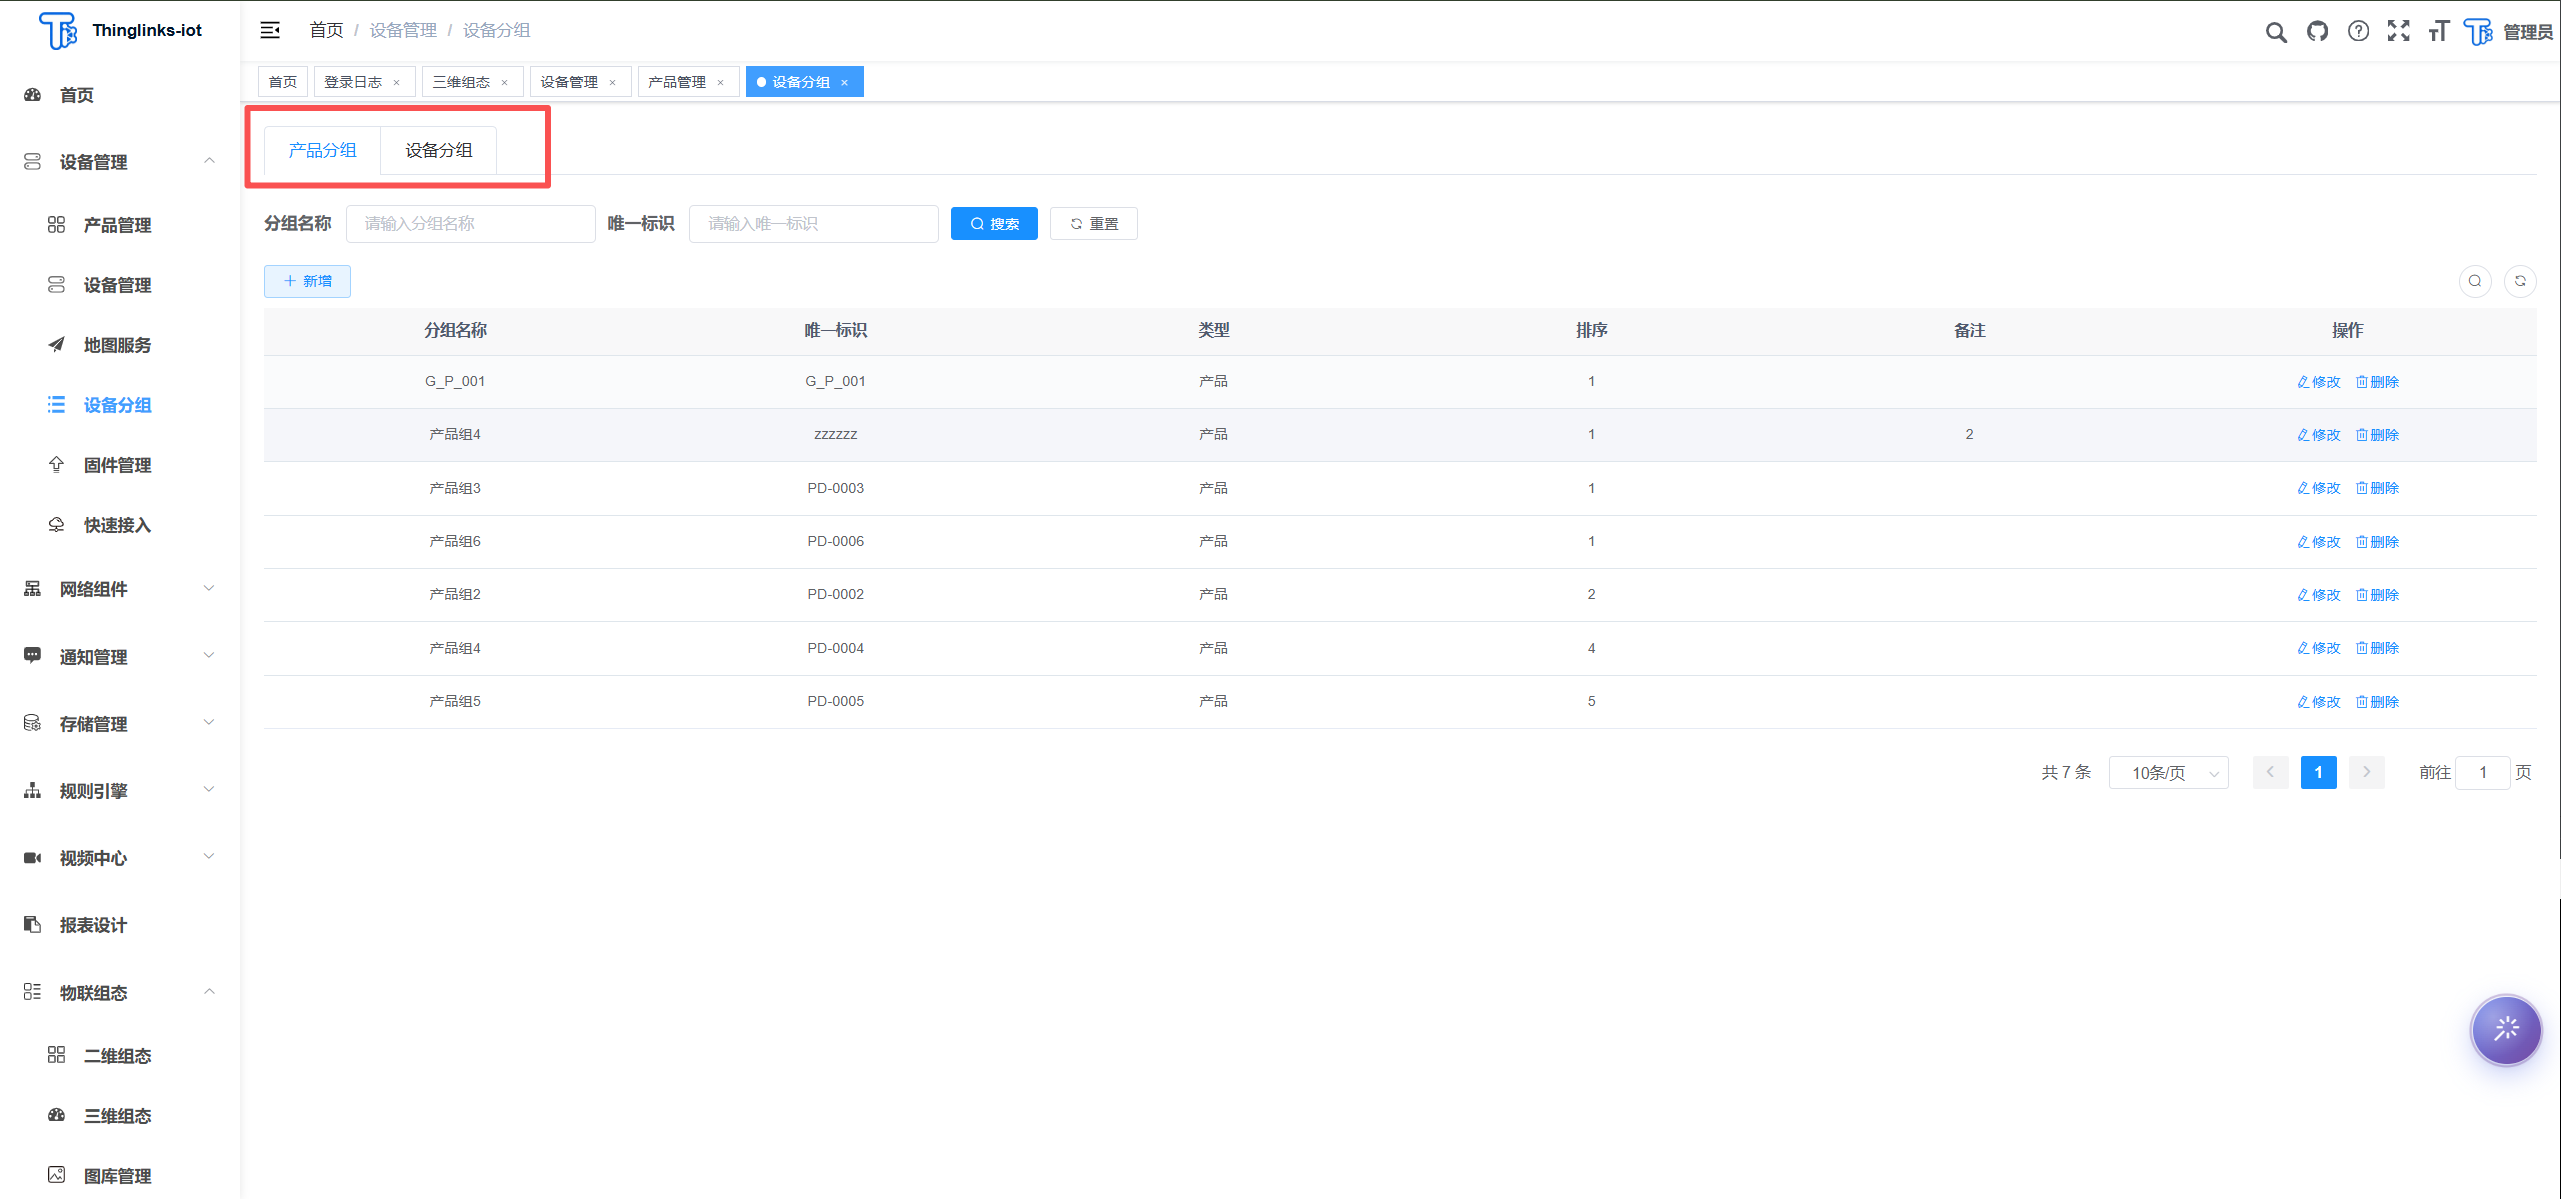Refresh the table with round refresh icon
This screenshot has height=1199, width=2561.
pos(2520,281)
